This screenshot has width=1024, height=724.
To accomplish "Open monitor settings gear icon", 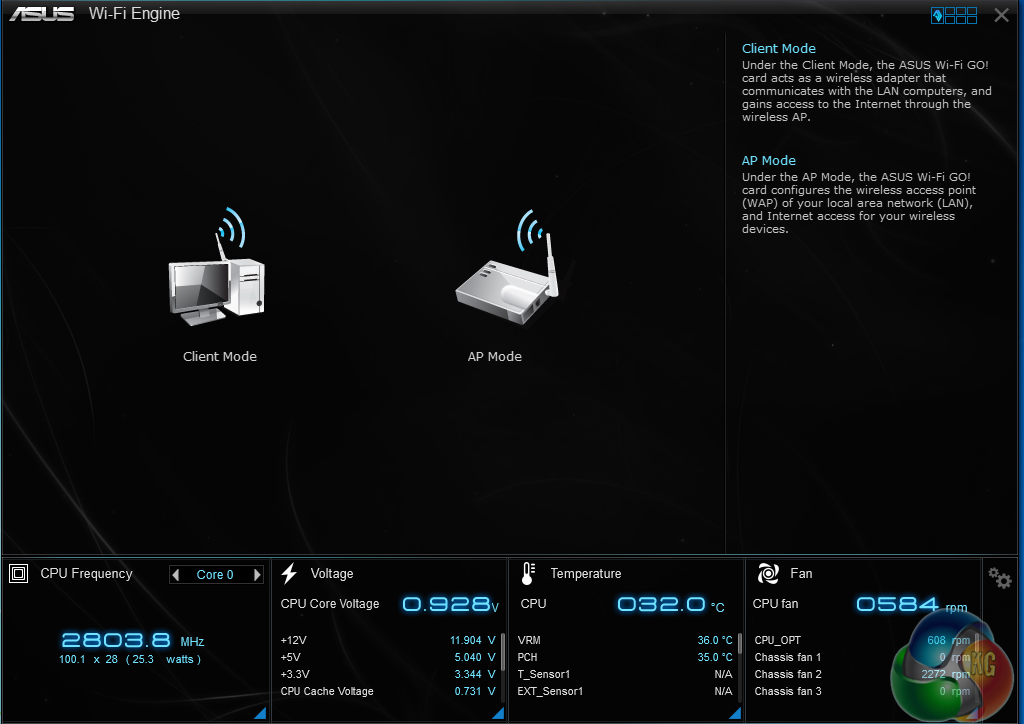I will 999,578.
